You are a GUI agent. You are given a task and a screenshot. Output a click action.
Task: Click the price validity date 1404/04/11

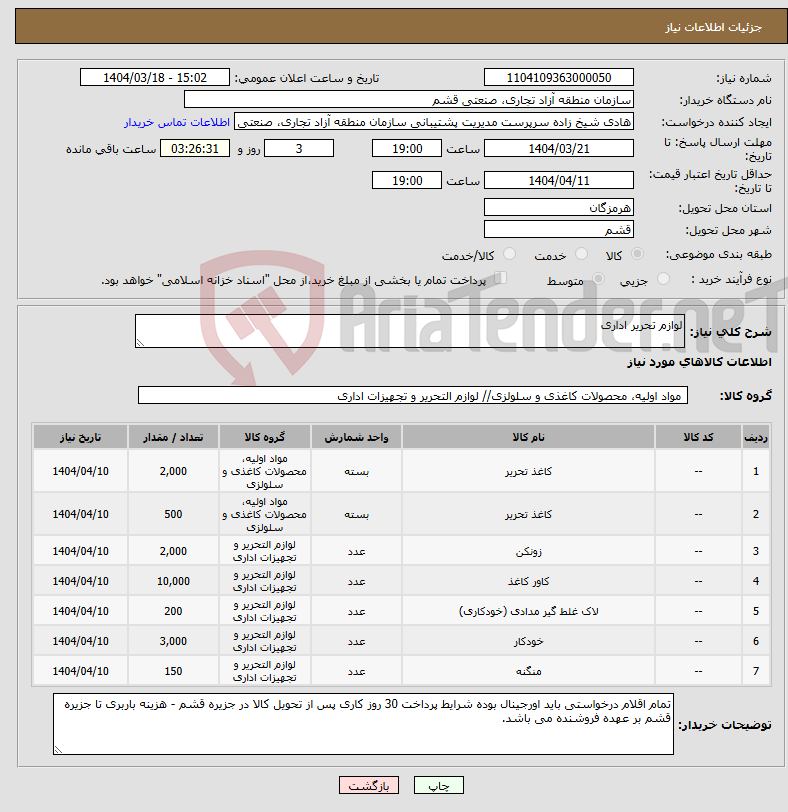click(x=559, y=181)
